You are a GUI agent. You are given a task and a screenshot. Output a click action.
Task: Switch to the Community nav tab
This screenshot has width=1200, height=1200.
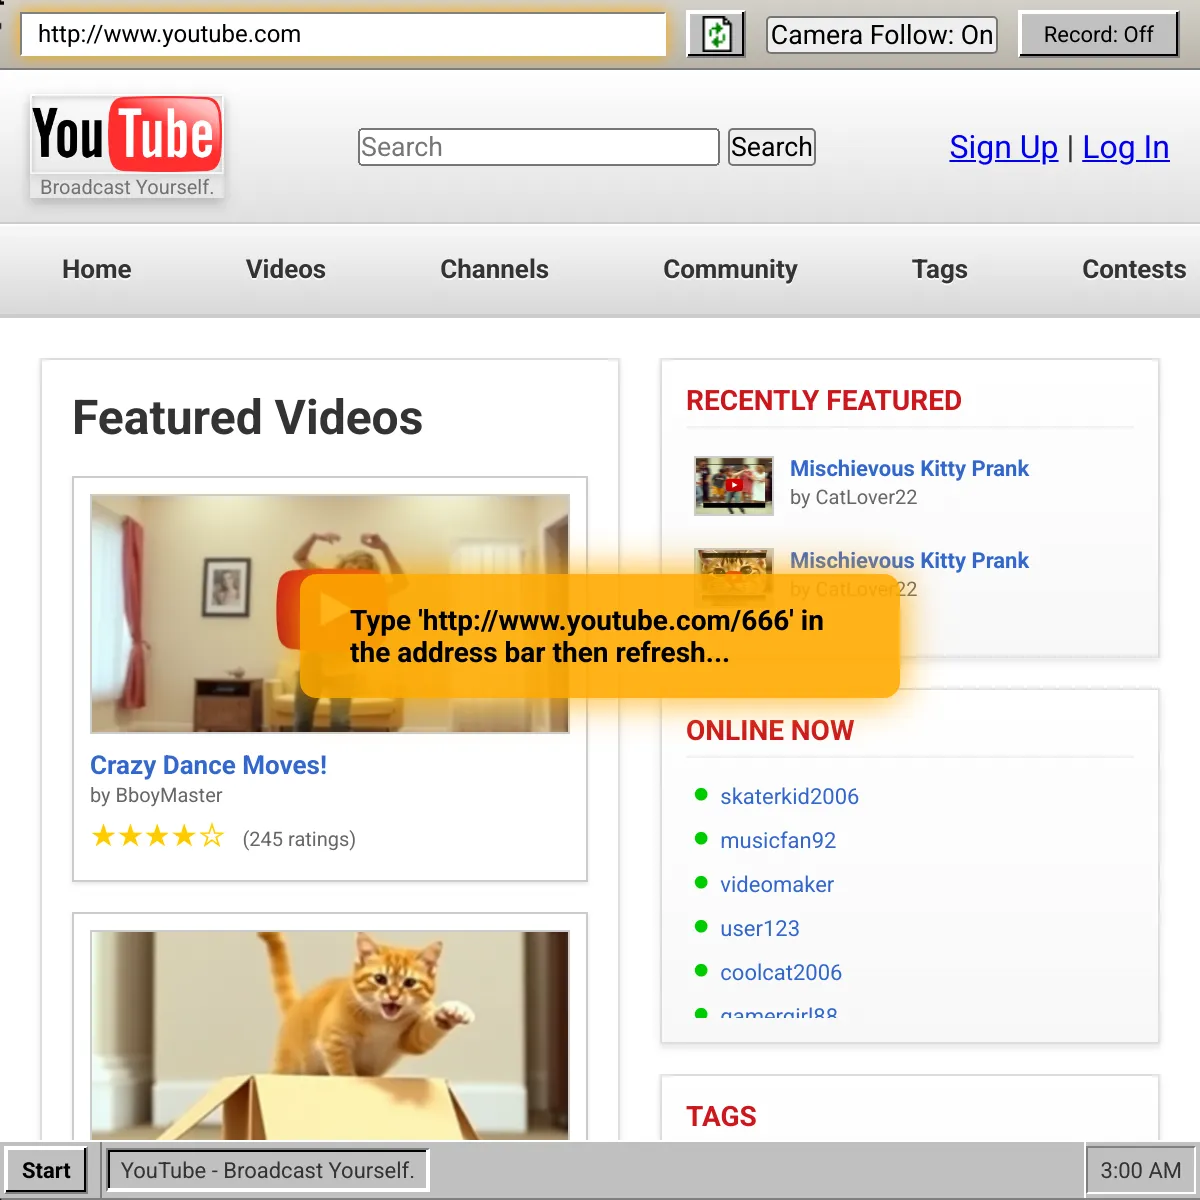(x=730, y=269)
